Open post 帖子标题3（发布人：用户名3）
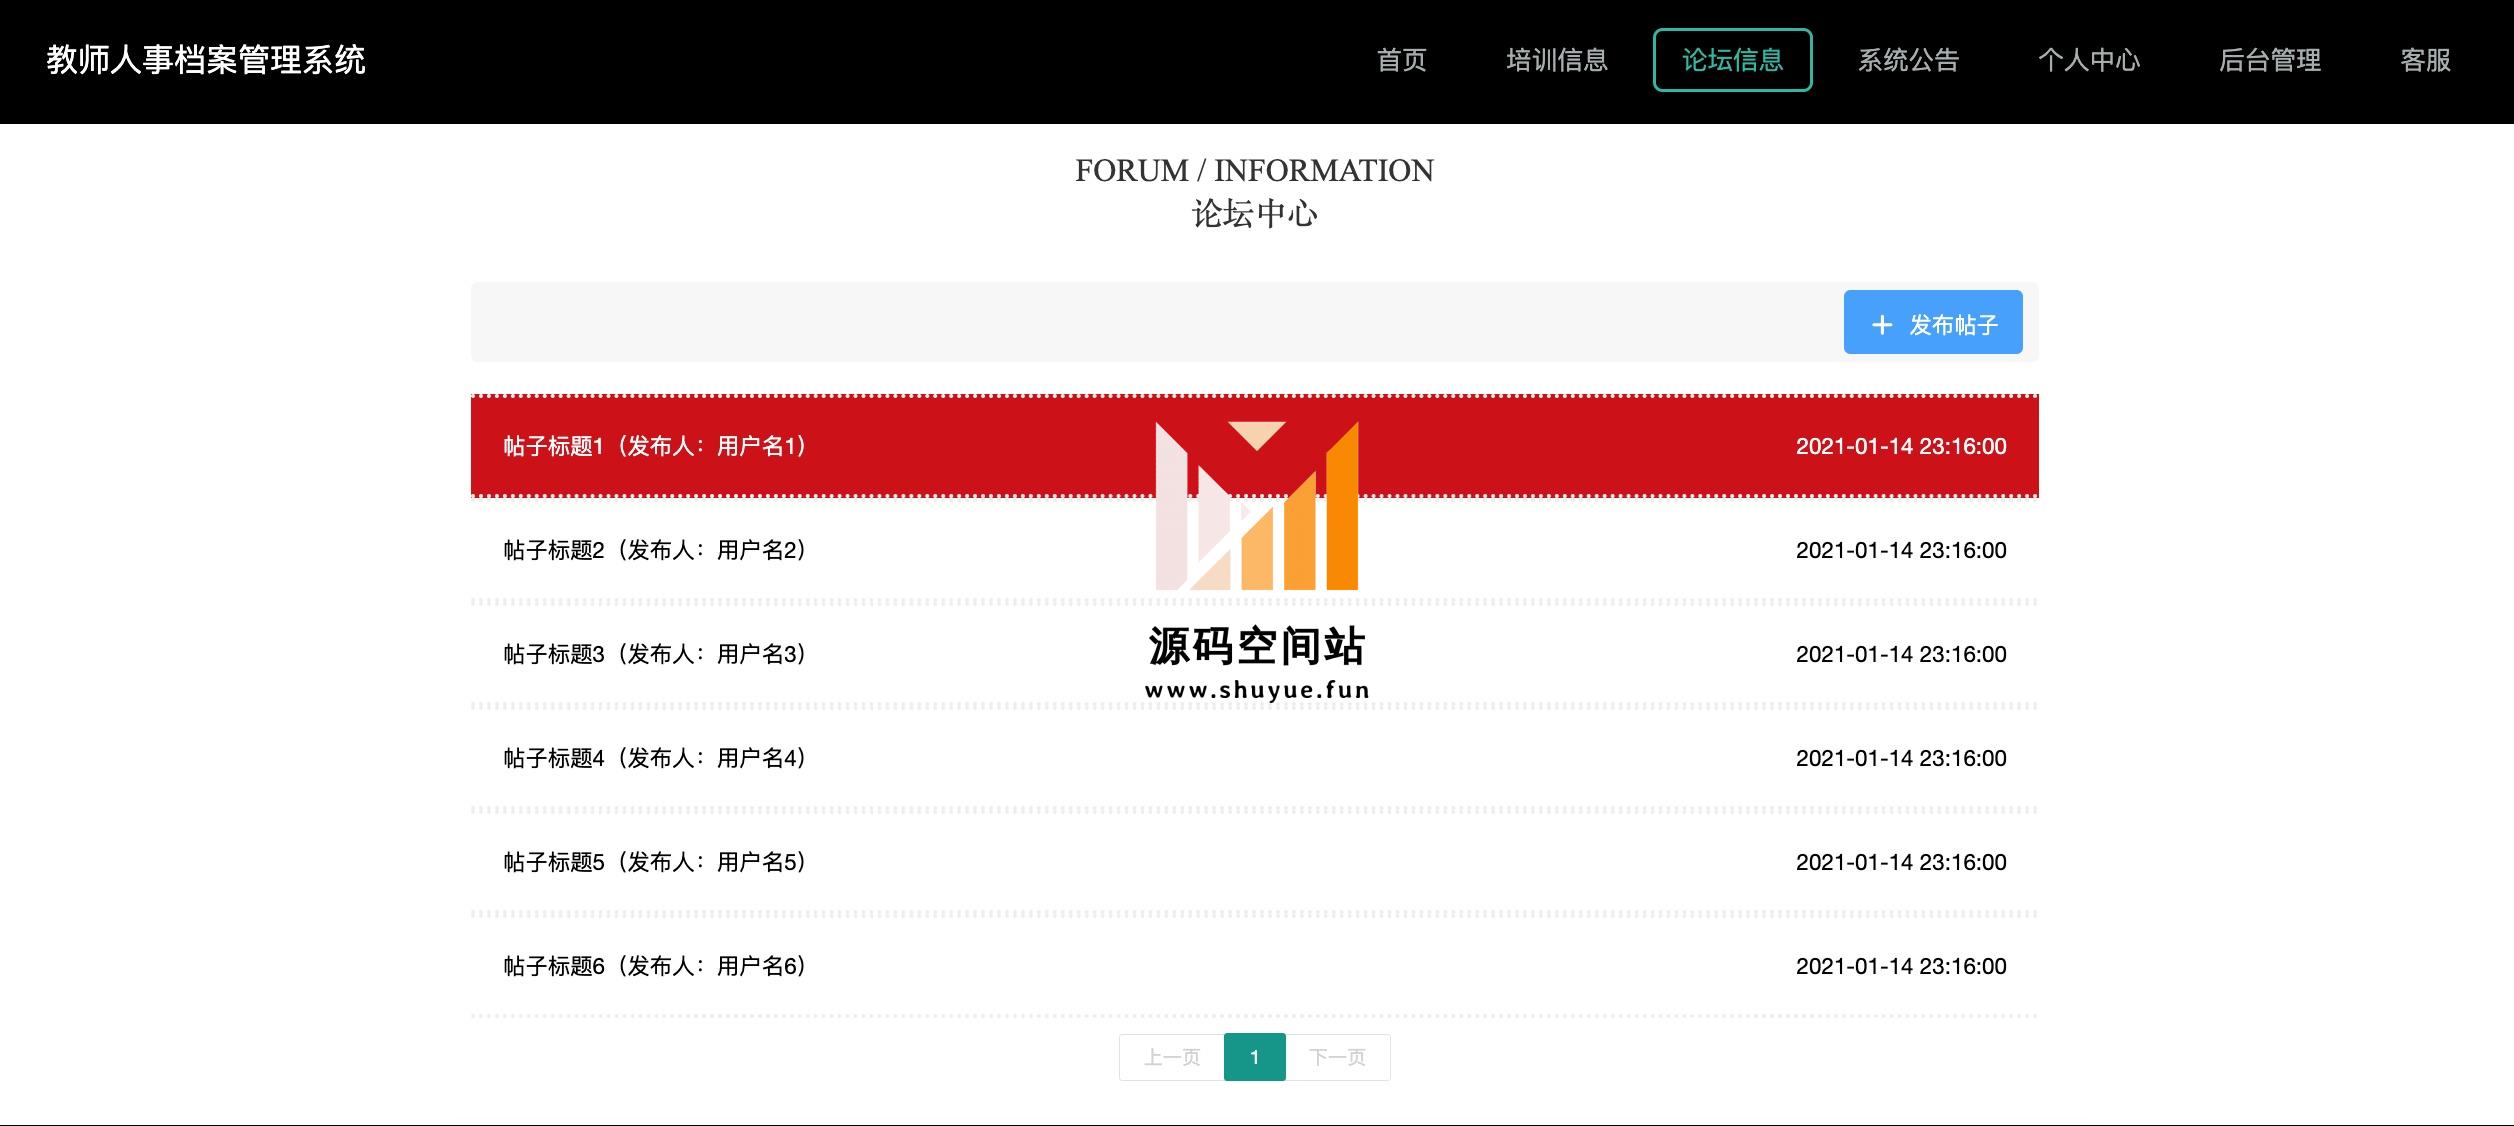 [655, 654]
